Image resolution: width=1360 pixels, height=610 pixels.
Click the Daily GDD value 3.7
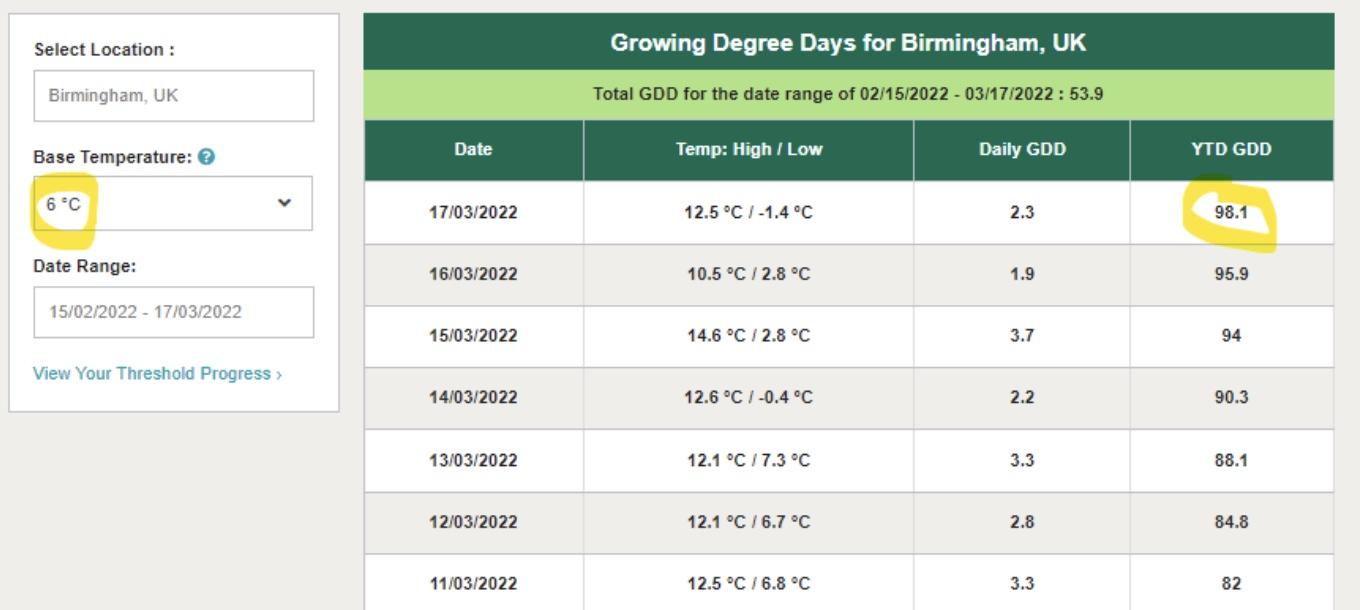pos(1021,336)
